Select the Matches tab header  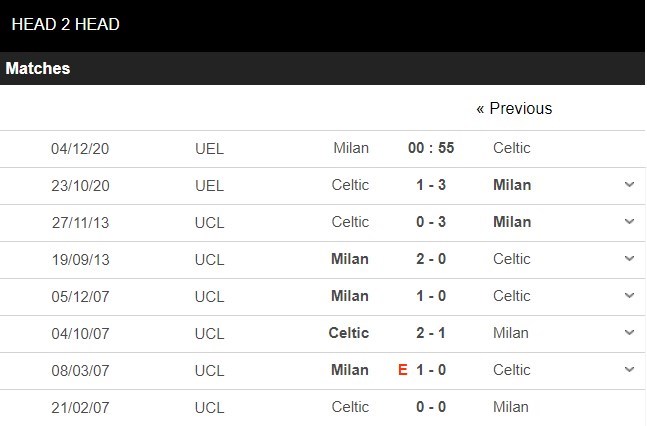(x=38, y=69)
